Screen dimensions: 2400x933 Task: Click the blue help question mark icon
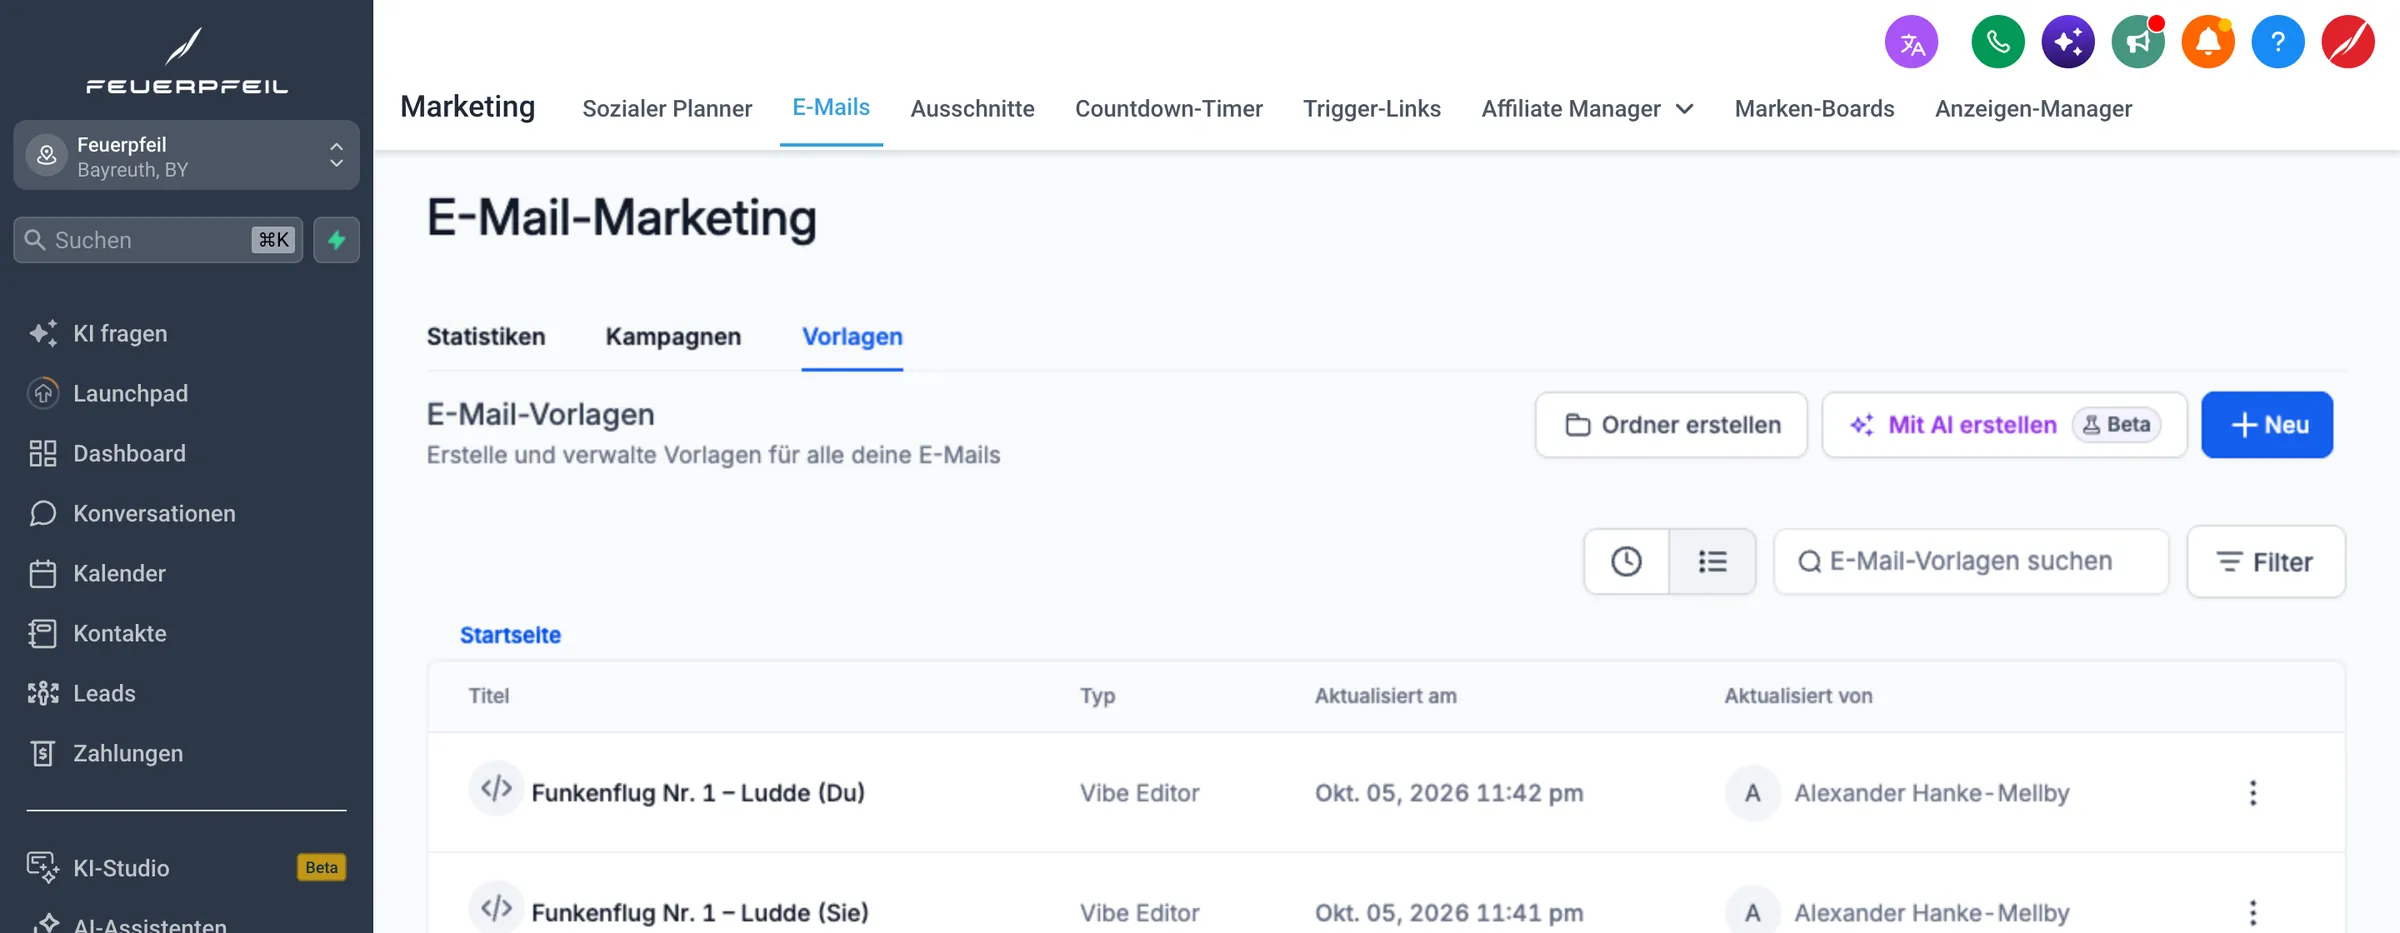[x=2278, y=42]
